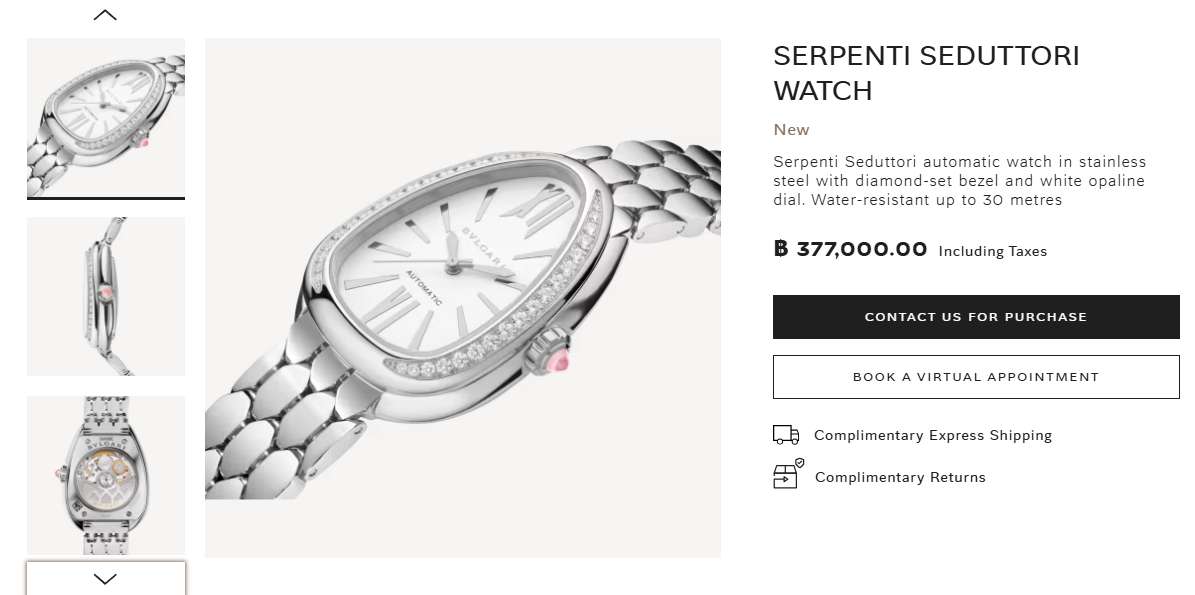Click the delivery truck icon
This screenshot has width=1195, height=595.
point(786,435)
